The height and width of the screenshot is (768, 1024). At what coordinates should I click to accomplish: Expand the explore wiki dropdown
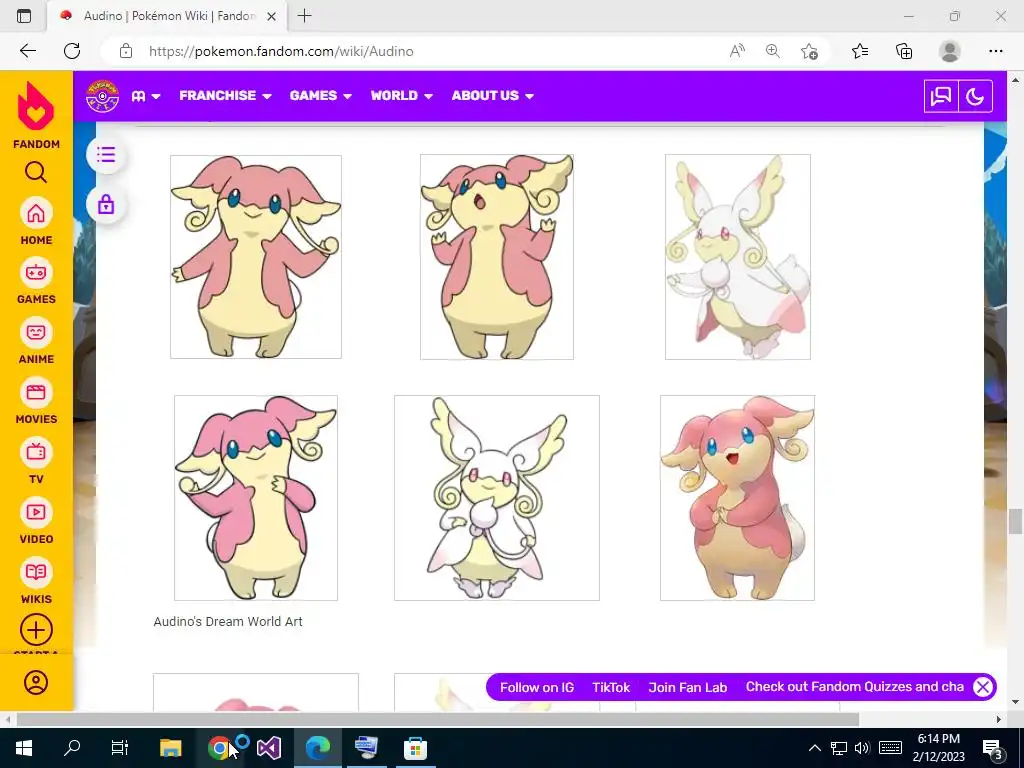[x=146, y=96]
